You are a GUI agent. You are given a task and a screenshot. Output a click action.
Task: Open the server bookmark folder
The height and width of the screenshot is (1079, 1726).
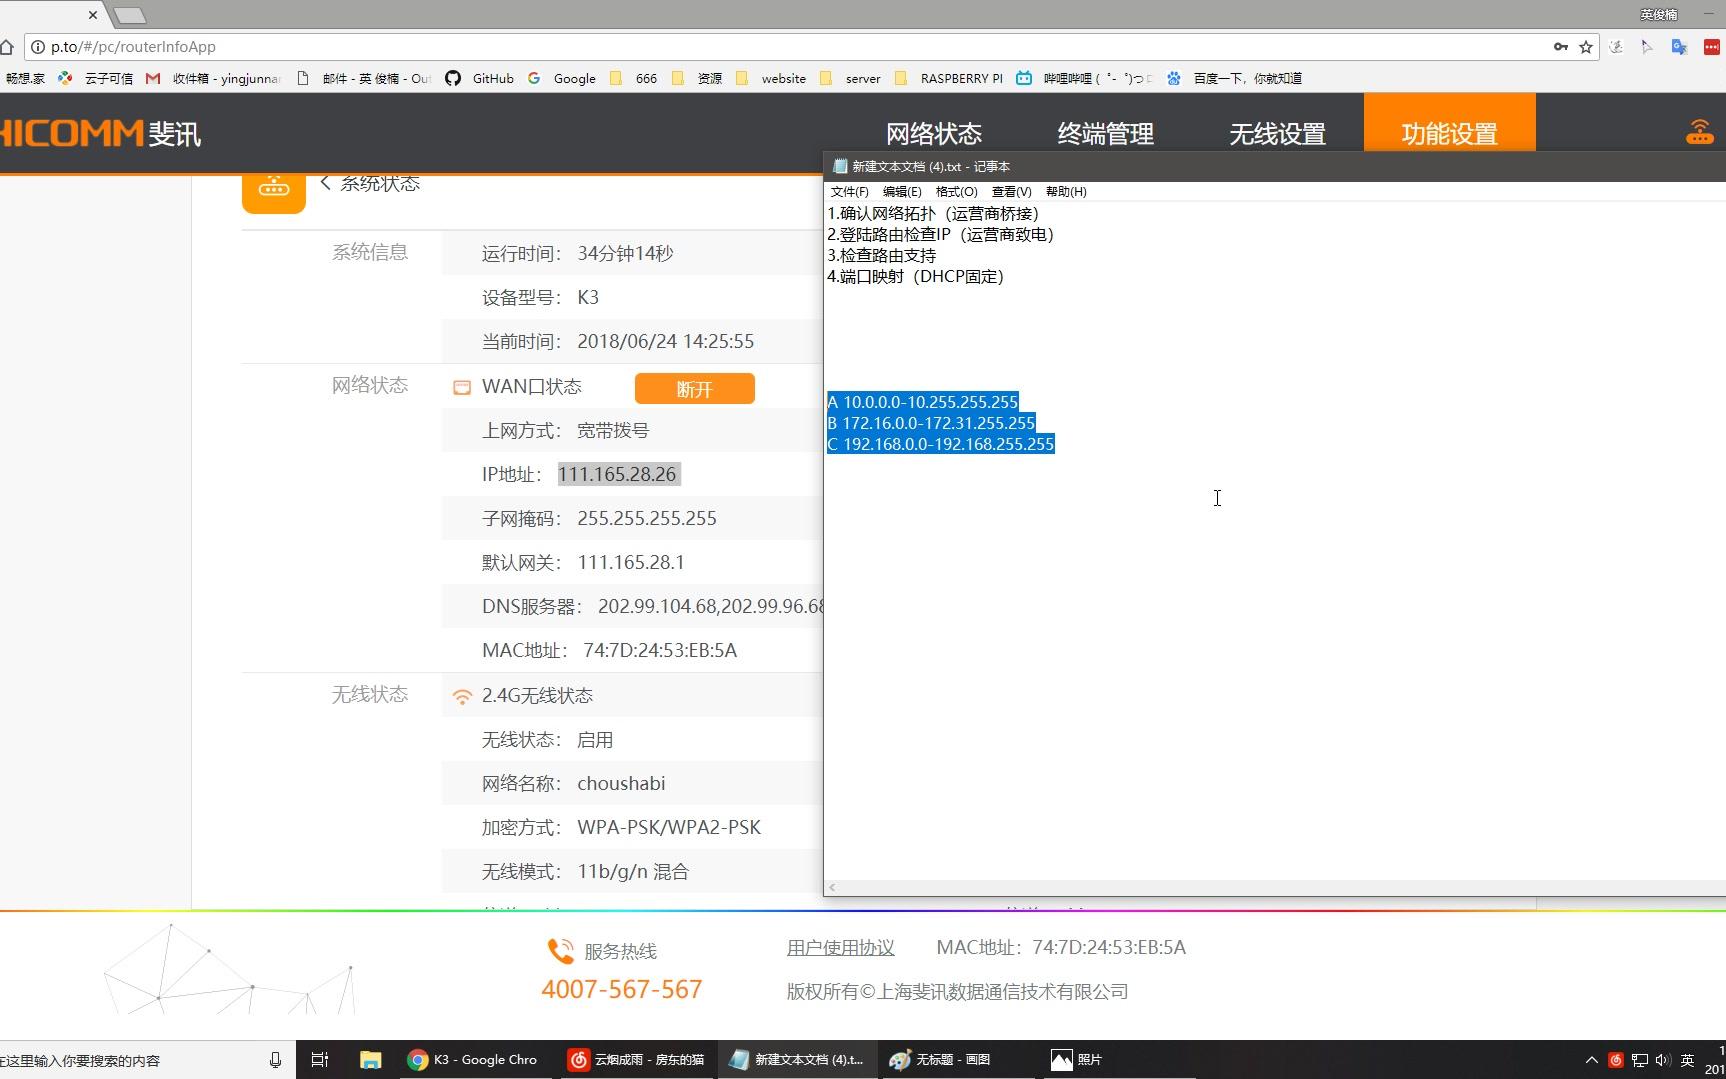point(850,78)
